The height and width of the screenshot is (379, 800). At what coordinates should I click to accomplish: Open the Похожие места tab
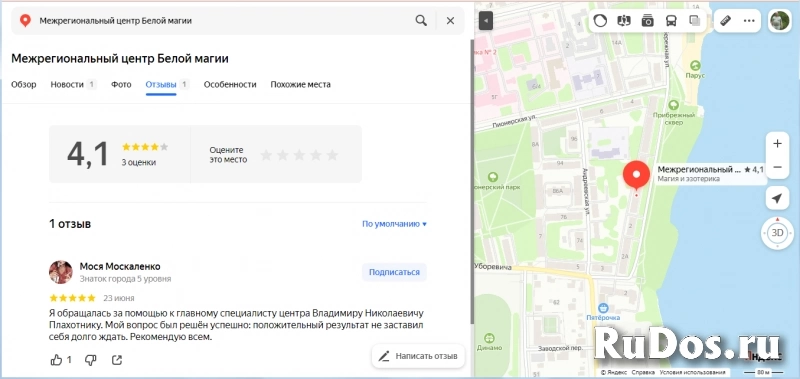(301, 85)
